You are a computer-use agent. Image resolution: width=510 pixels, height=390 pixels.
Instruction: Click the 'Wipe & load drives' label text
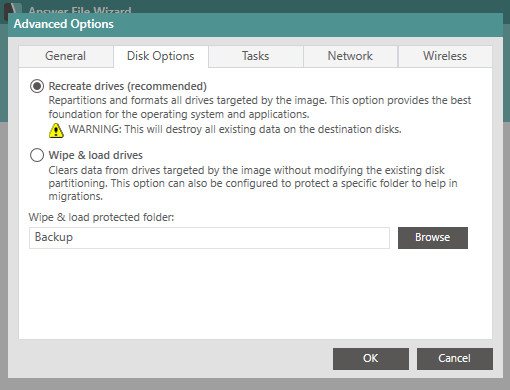click(x=96, y=155)
